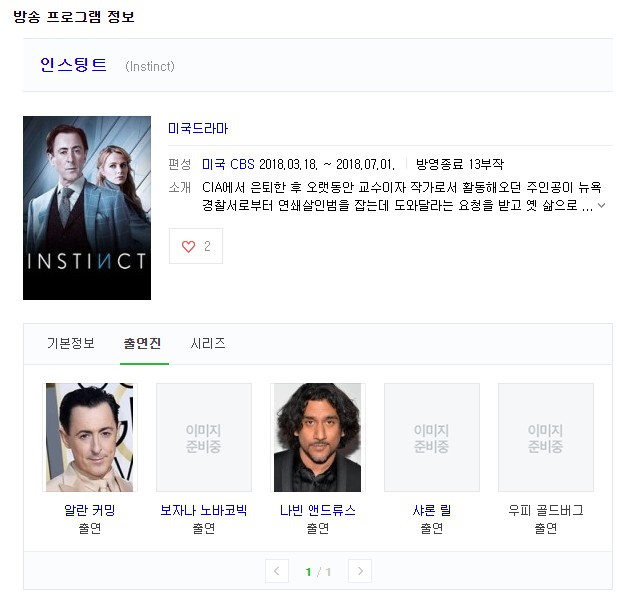
Task: Click 샤론 릴 placeholder image
Action: click(x=432, y=437)
